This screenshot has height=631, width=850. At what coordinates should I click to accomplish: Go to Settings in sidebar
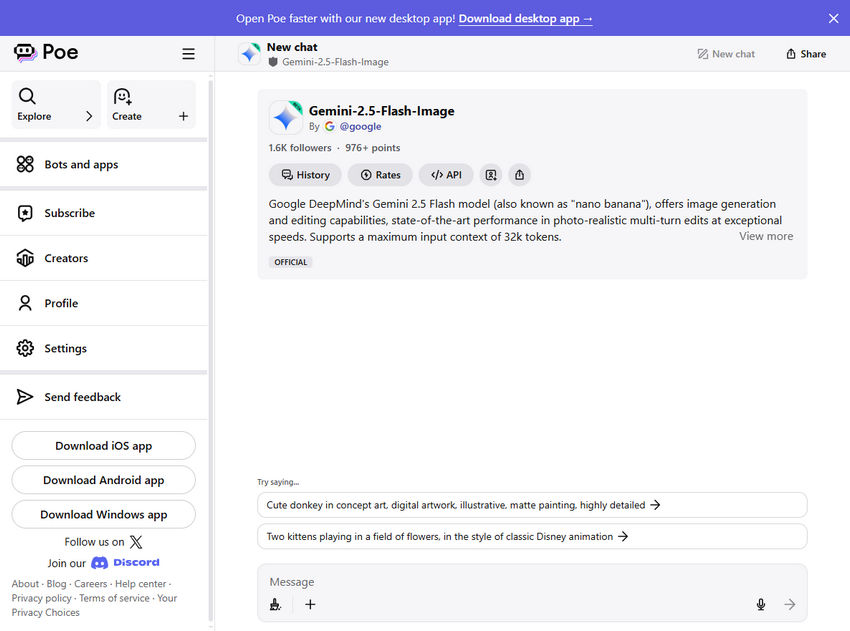click(x=65, y=349)
